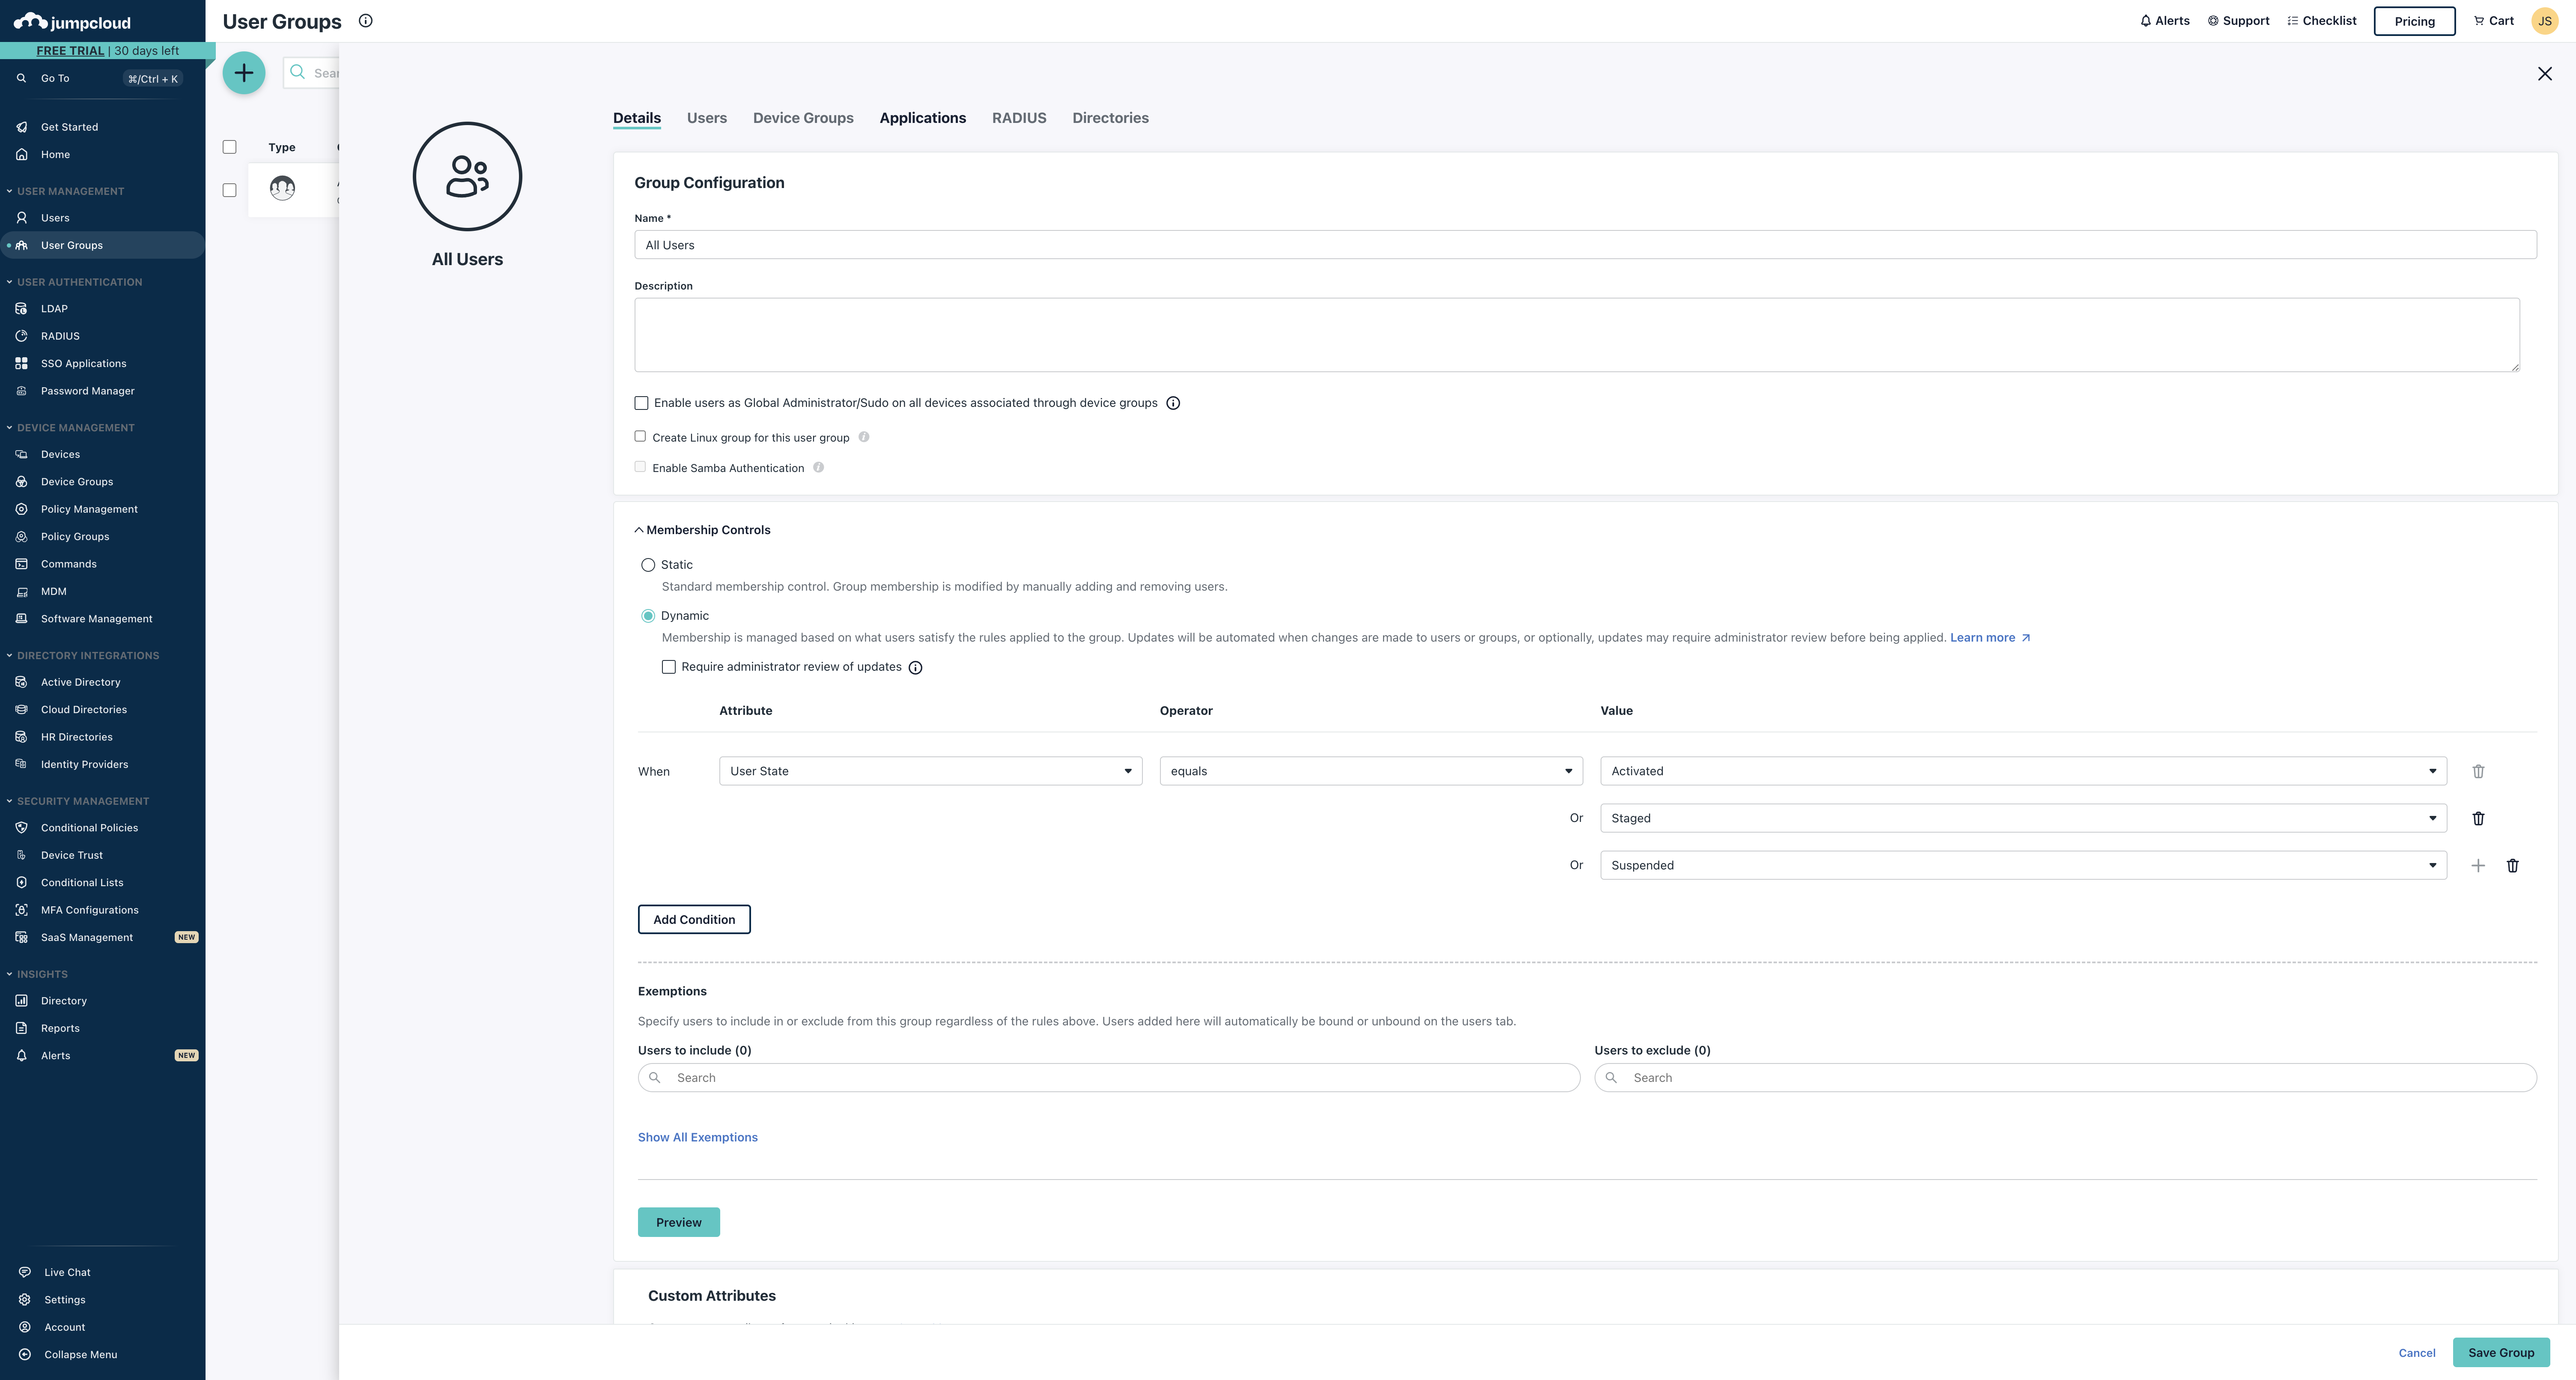The height and width of the screenshot is (1380, 2576).
Task: Click the Description text area
Action: 1577,335
